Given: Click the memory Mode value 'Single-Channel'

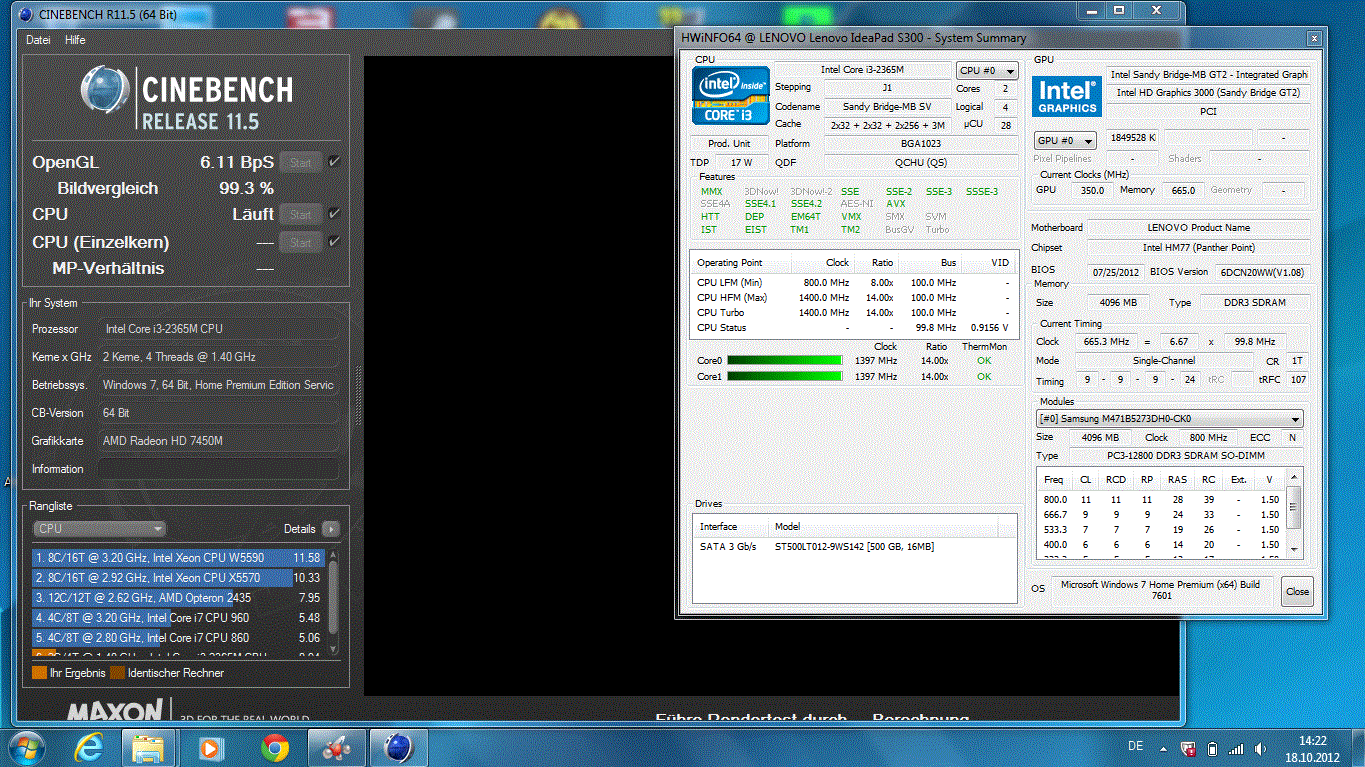Looking at the screenshot, I should pos(1166,360).
